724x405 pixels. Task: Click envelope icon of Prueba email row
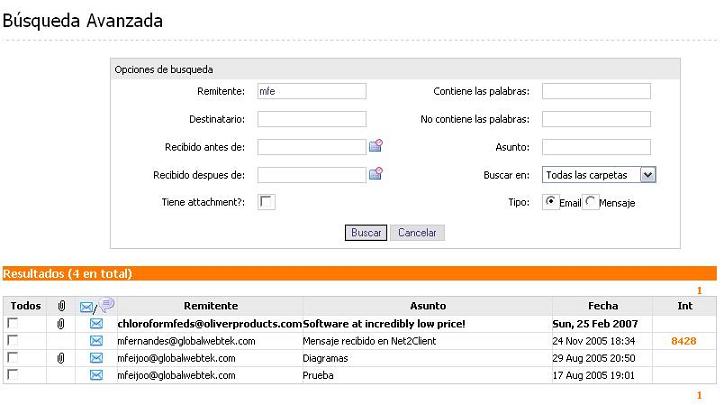[96, 375]
